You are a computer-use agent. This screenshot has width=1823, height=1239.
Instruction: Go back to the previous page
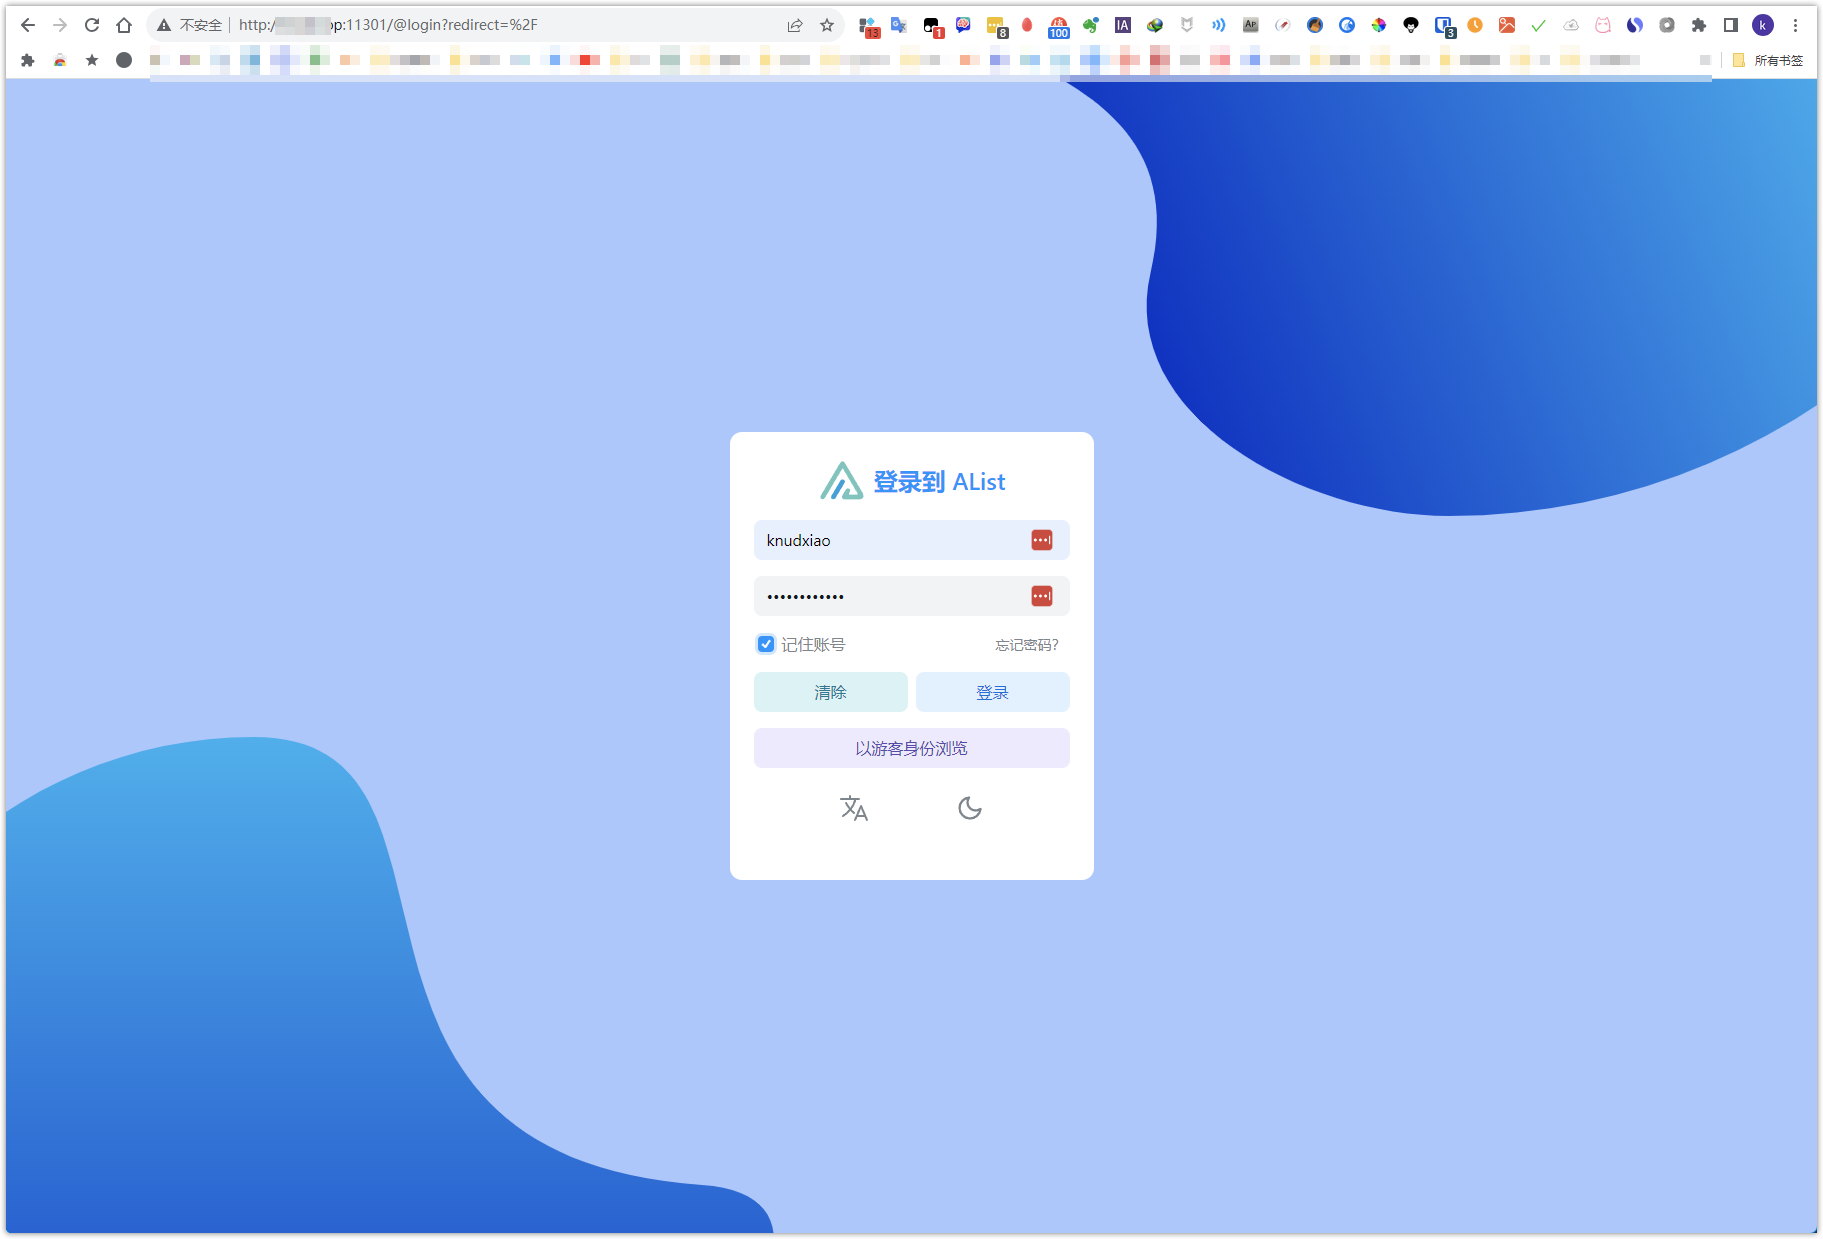(x=28, y=25)
